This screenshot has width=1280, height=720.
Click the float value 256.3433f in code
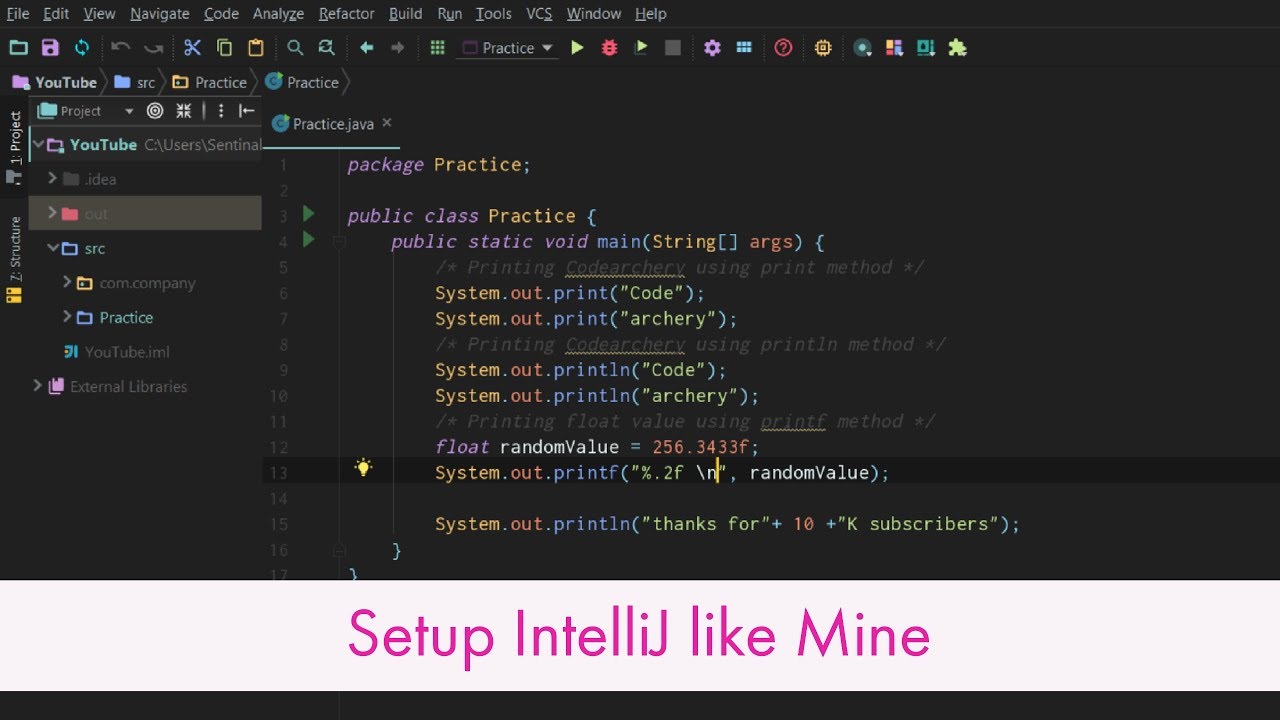(706, 447)
